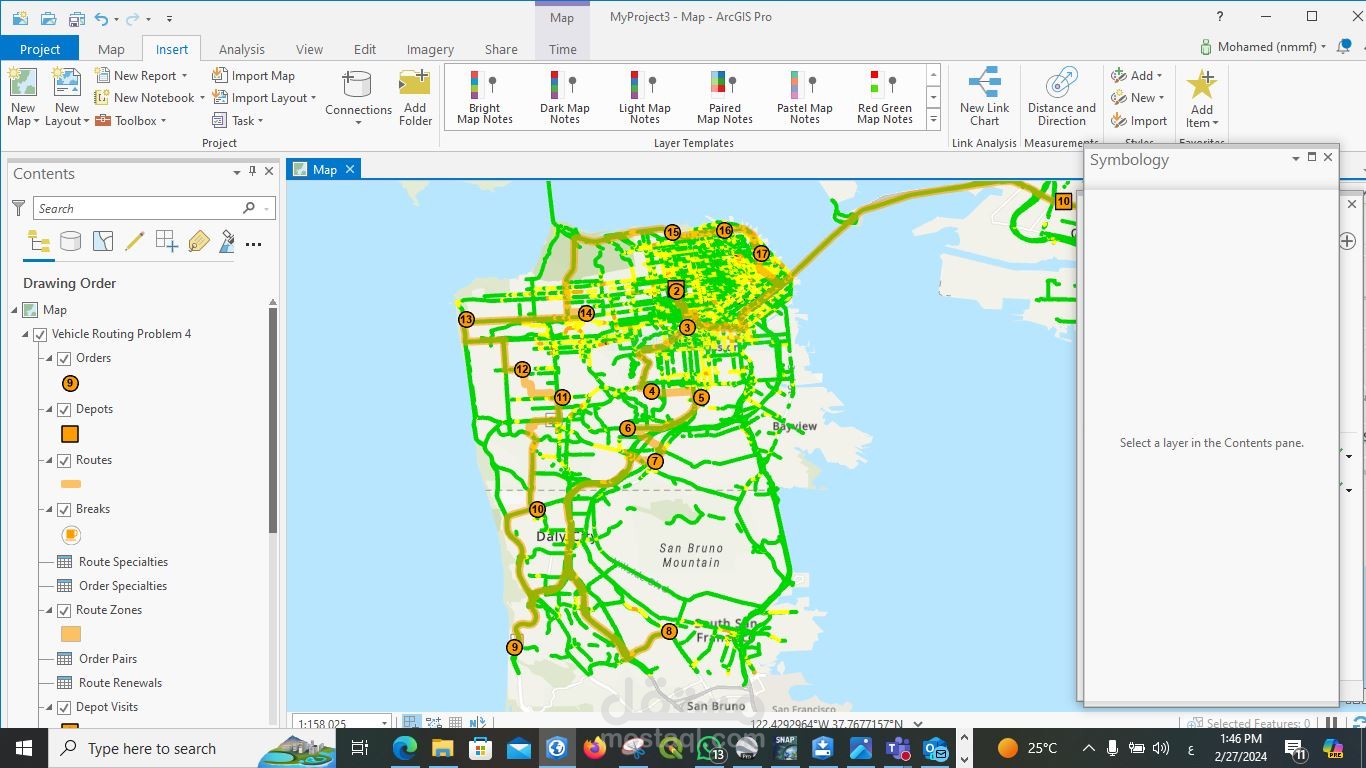Screen dimensions: 1366x768
Task: Select List By Labeling tag icon
Action: pyautogui.click(x=198, y=241)
